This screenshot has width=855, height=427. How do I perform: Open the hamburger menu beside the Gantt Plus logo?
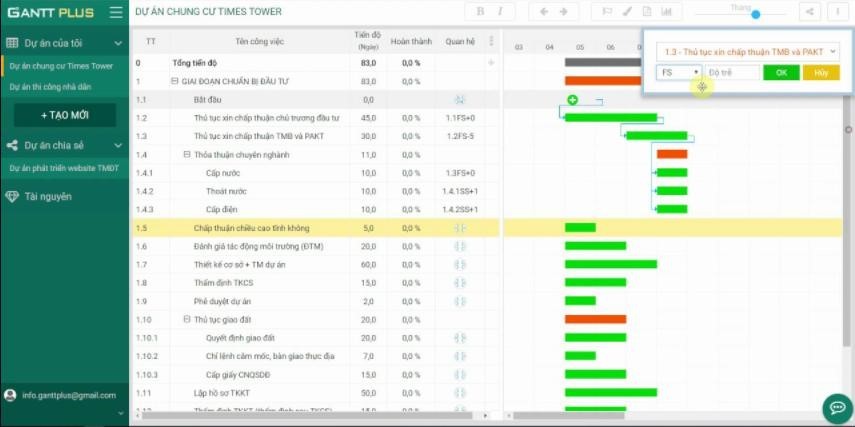click(116, 12)
